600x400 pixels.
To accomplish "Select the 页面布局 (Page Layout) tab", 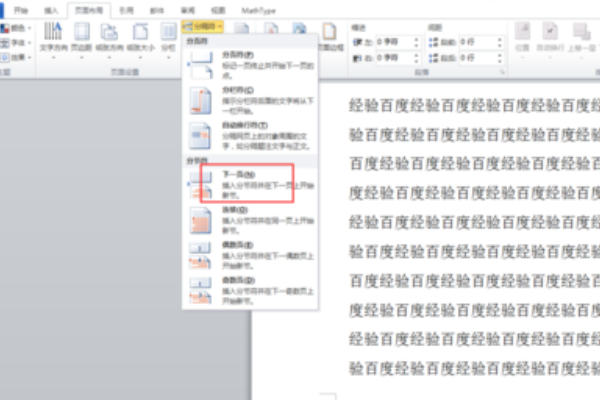I will pyautogui.click(x=89, y=10).
